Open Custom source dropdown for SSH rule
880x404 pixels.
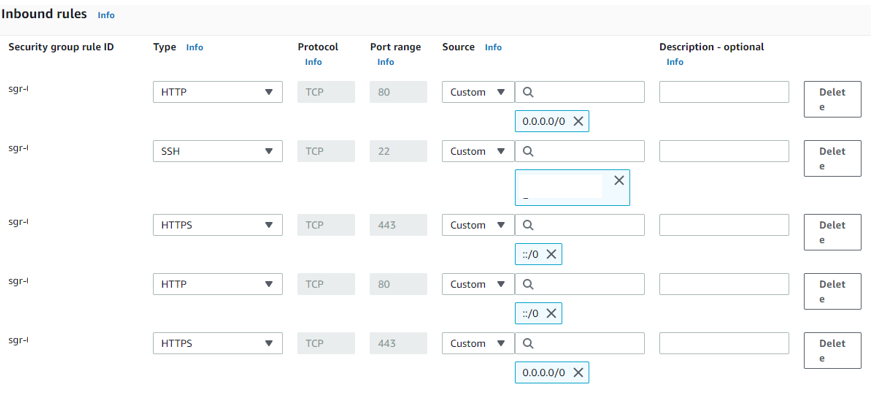[x=478, y=152]
